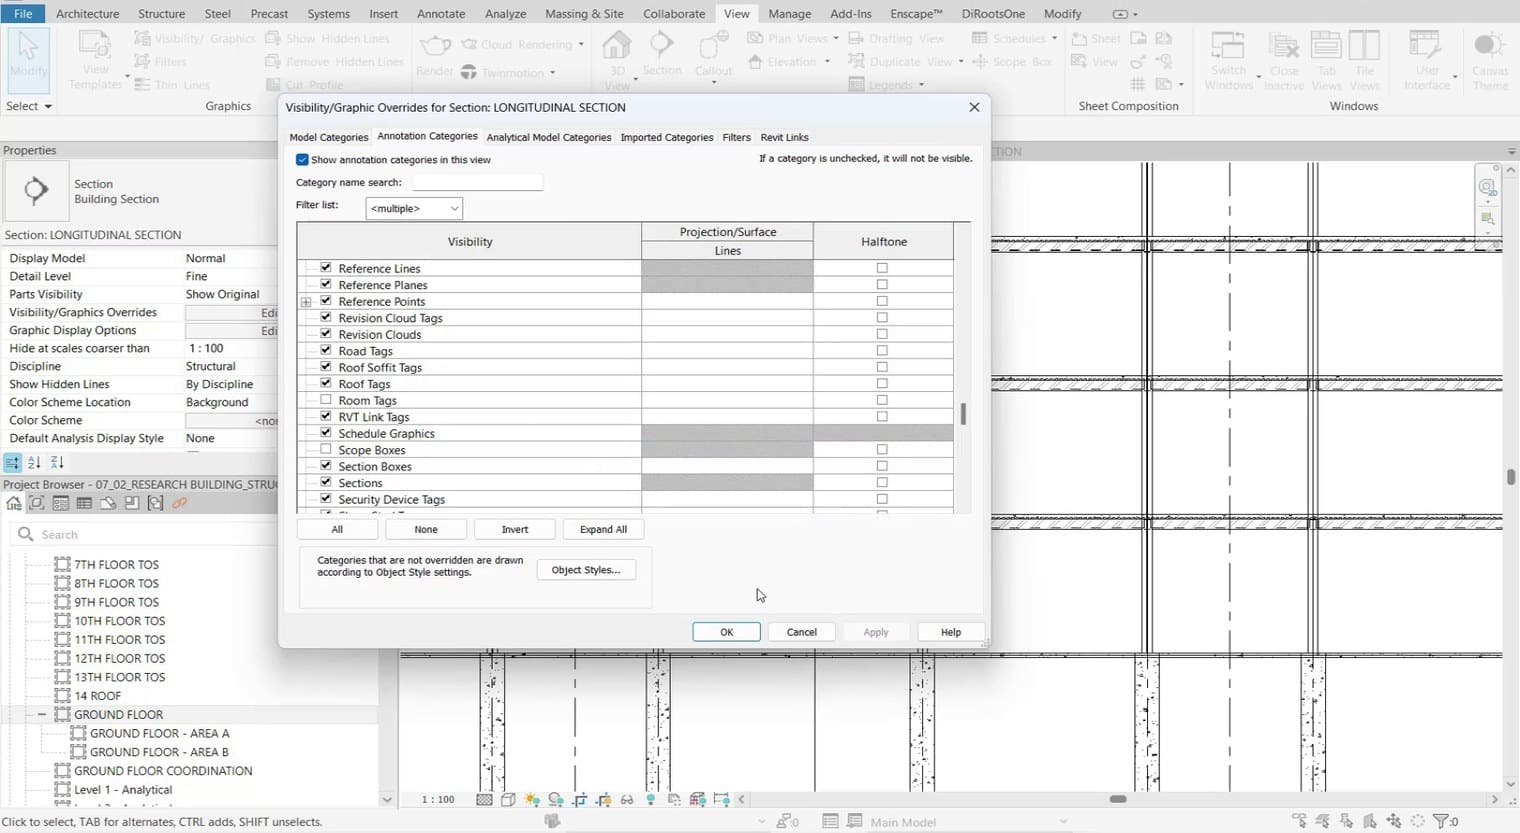Switch to the Imported Categories tab

click(667, 137)
